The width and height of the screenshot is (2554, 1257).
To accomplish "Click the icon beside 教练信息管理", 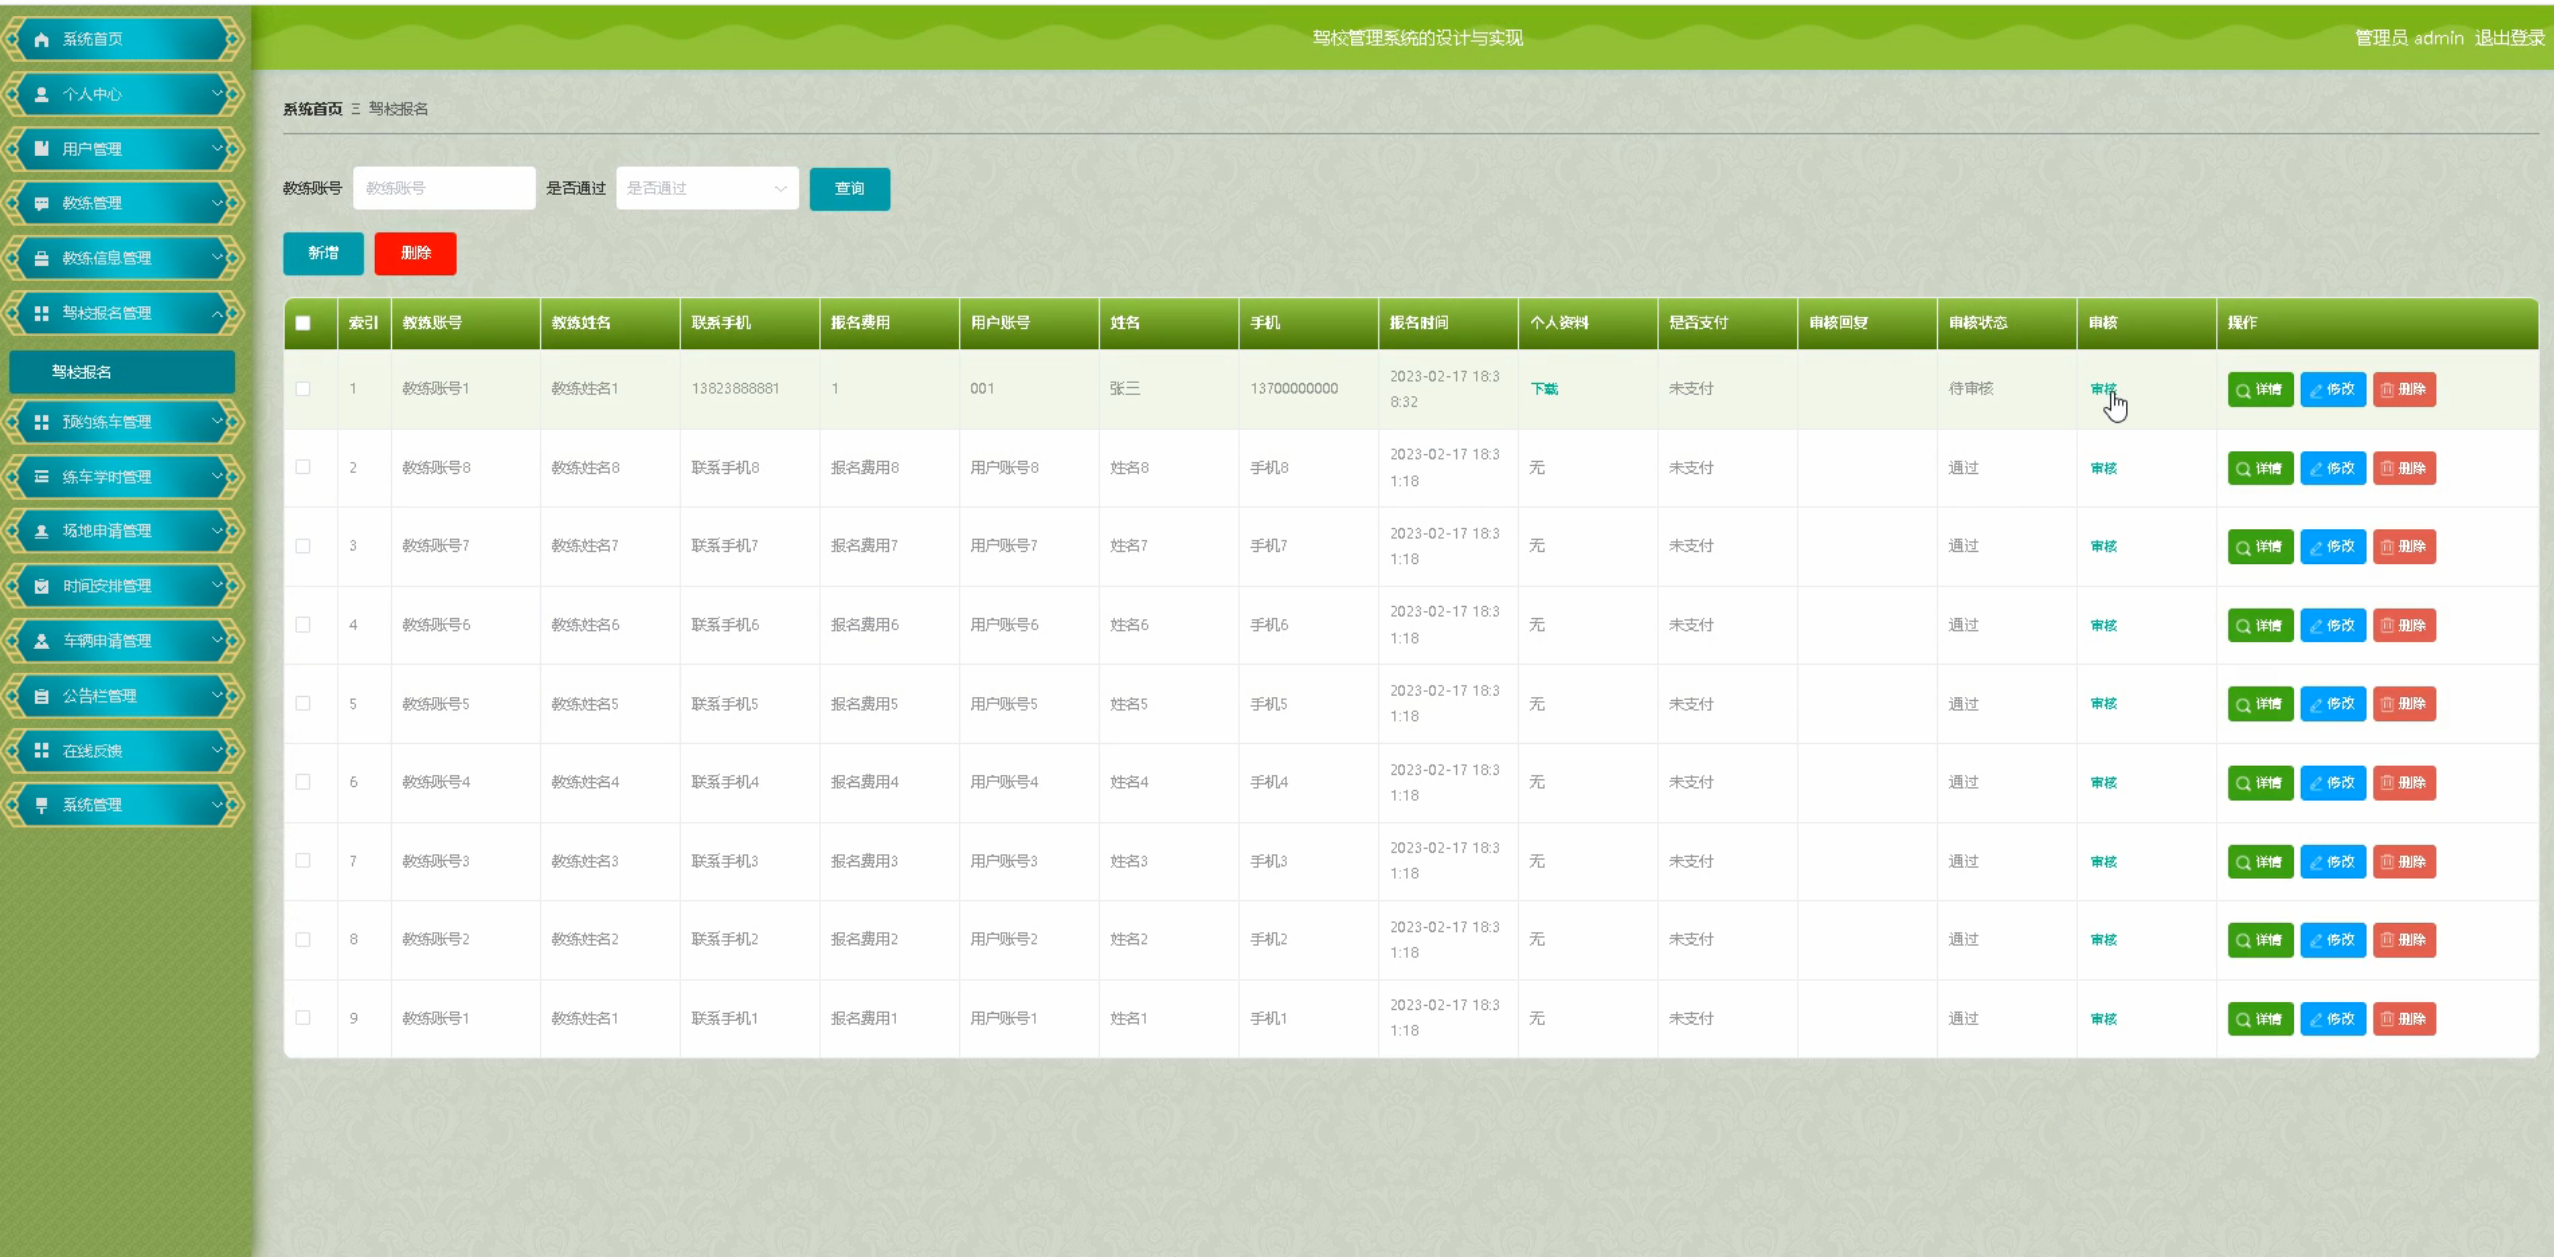I will coord(41,258).
